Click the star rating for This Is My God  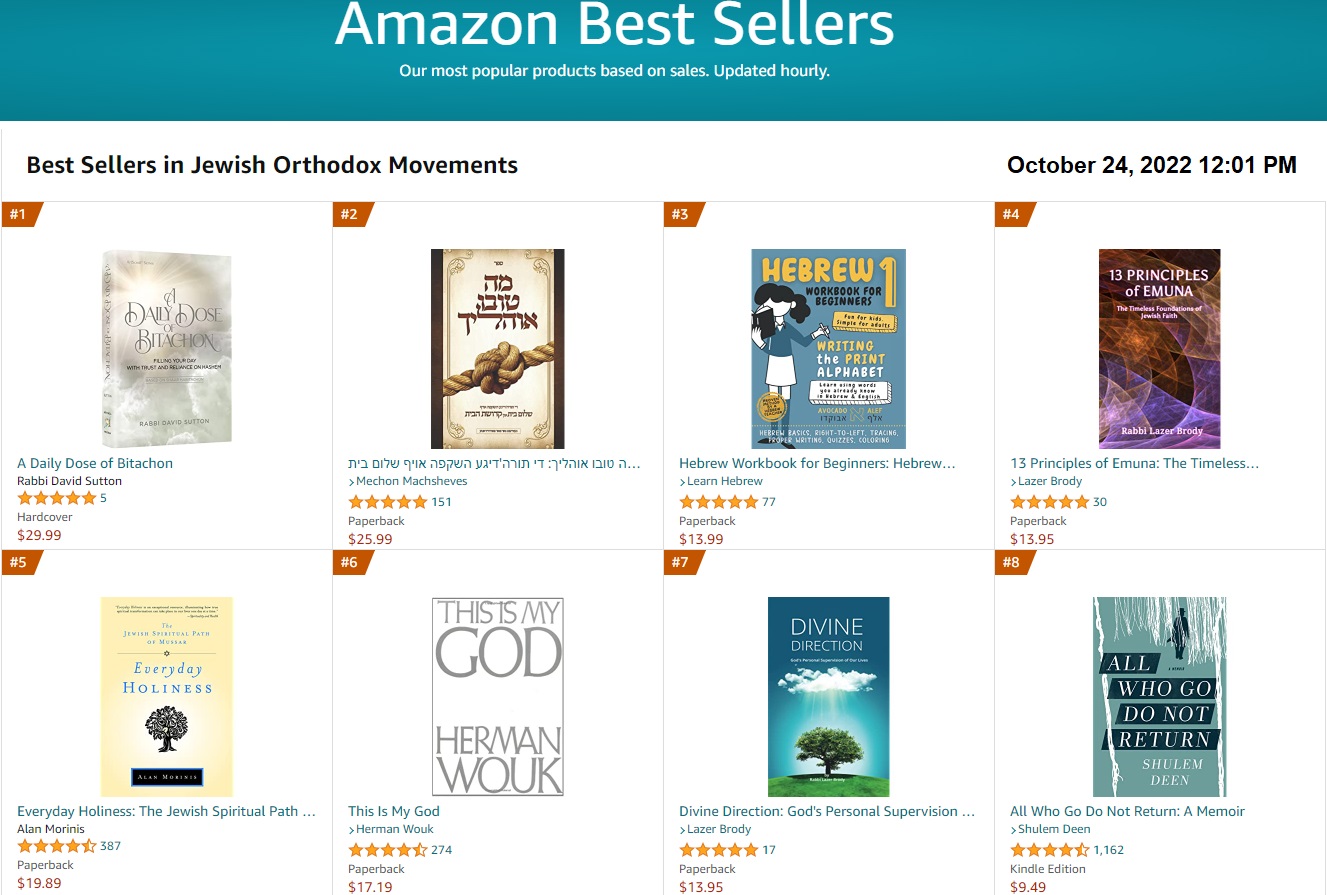click(x=387, y=850)
